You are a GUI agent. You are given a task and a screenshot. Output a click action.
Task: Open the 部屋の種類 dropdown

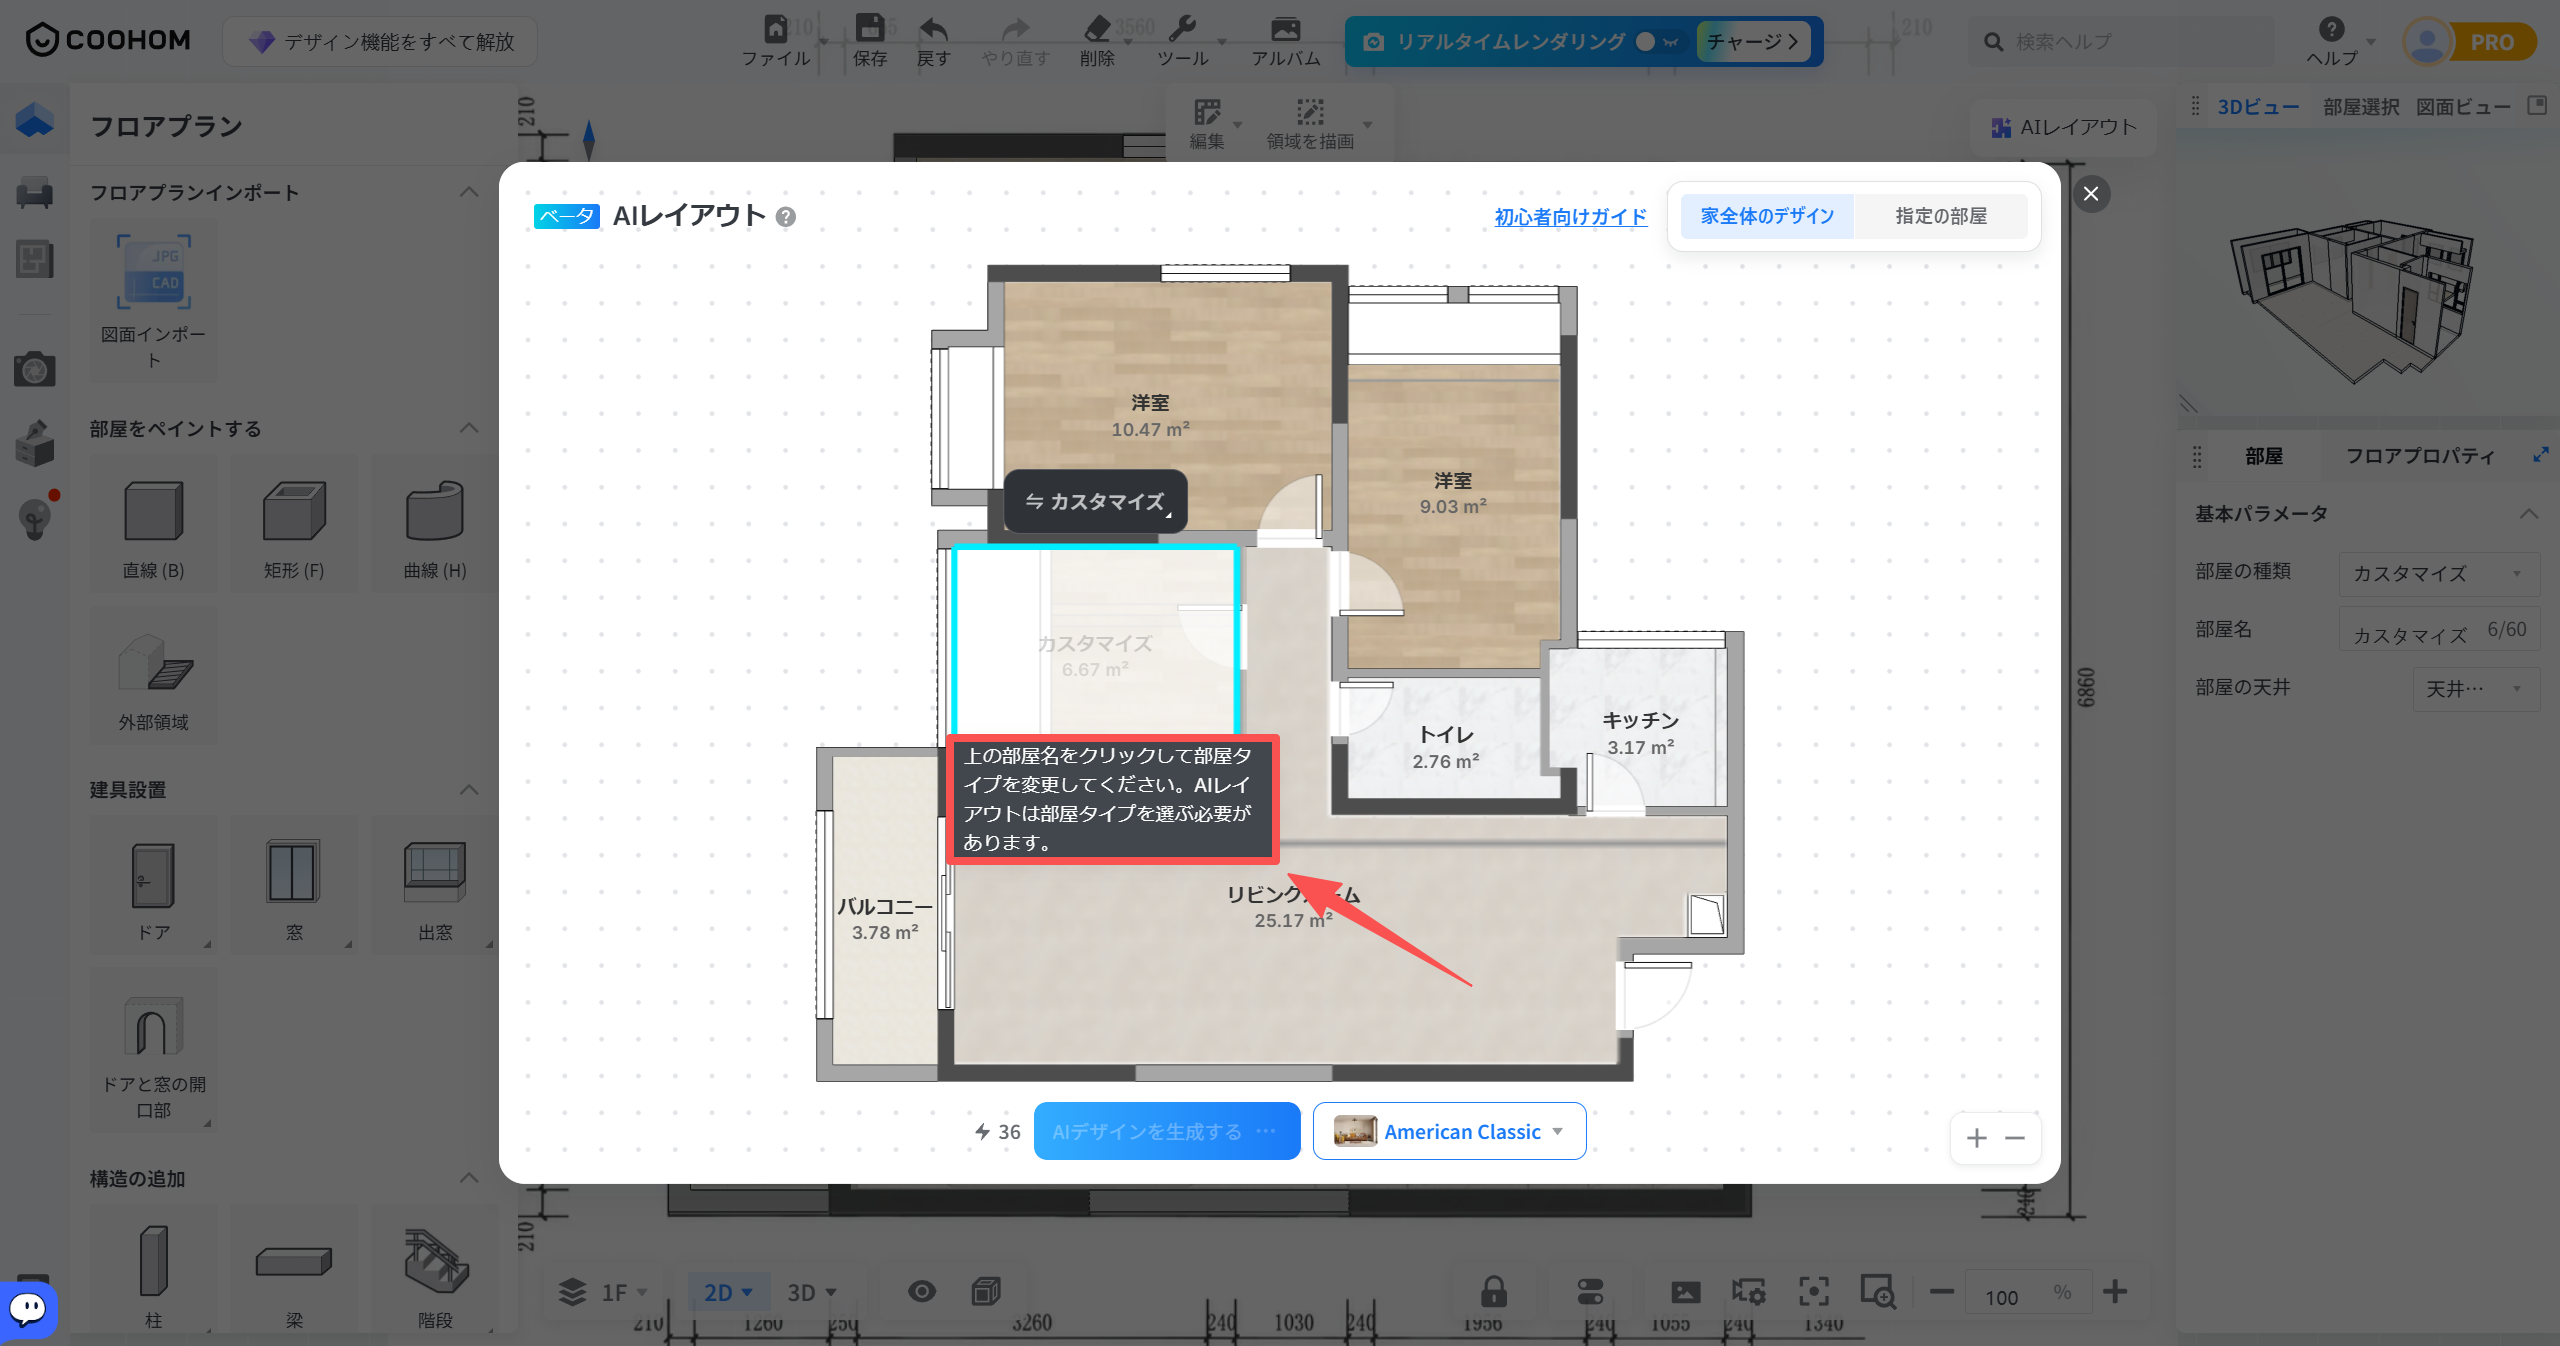2439,573
